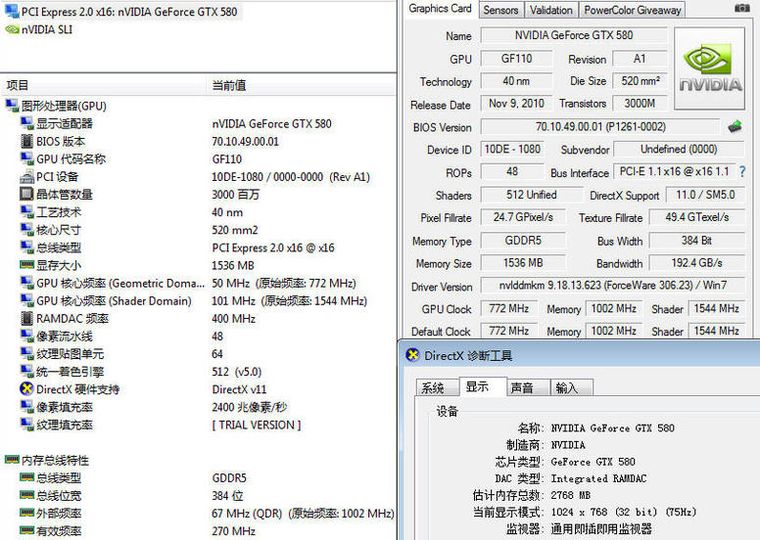
Task: Click the 图形处理器(GPU) group icon
Action: coord(12,105)
